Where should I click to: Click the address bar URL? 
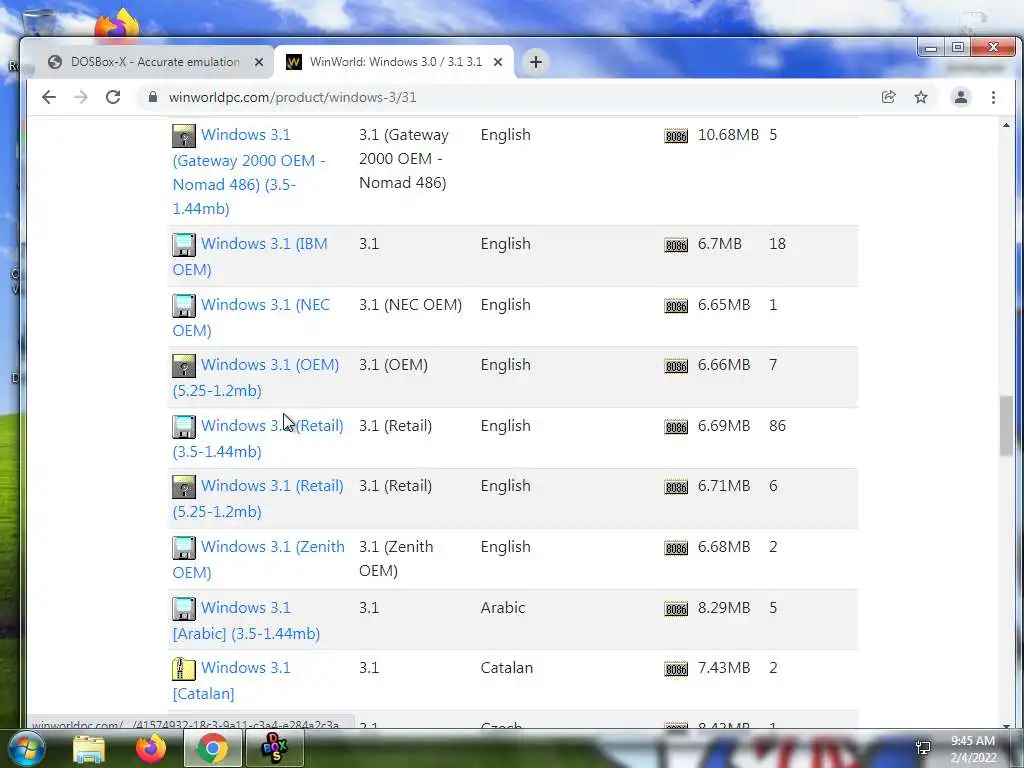[292, 97]
